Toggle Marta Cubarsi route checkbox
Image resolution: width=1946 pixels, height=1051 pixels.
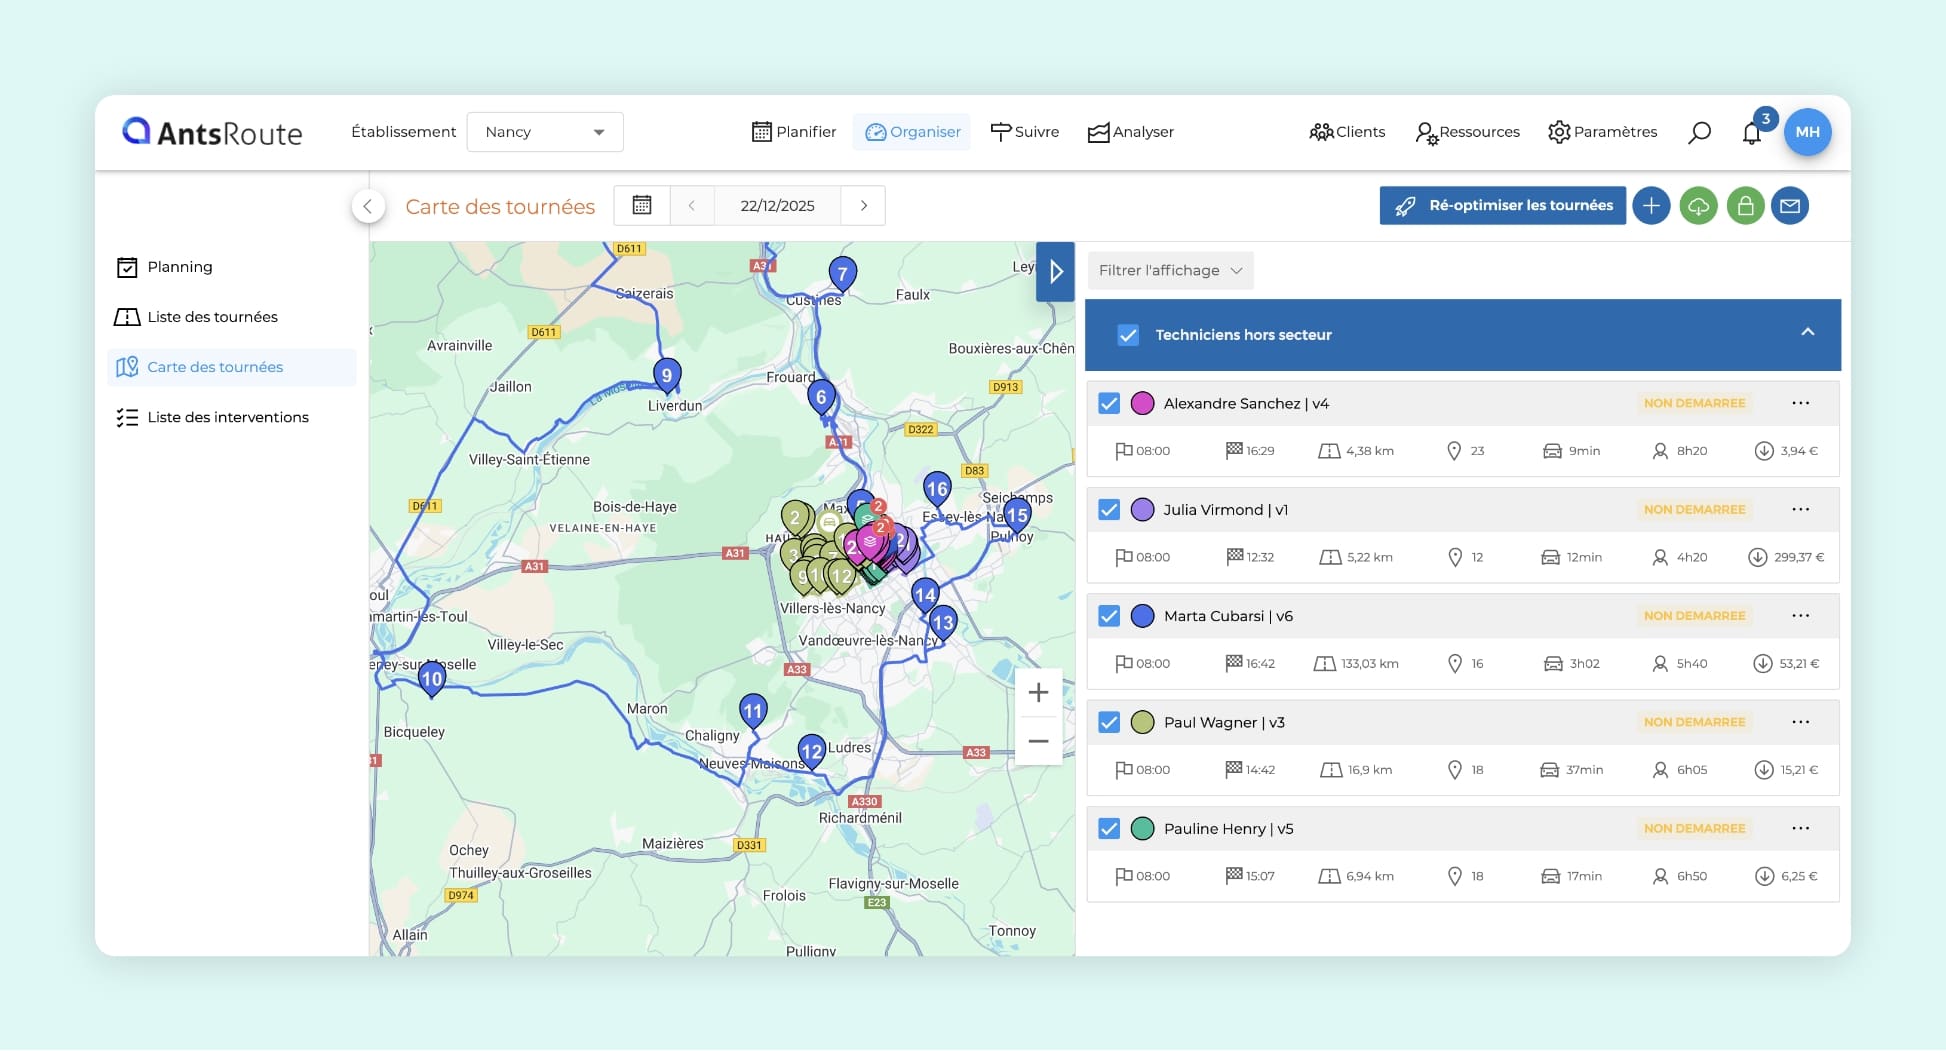pyautogui.click(x=1109, y=616)
